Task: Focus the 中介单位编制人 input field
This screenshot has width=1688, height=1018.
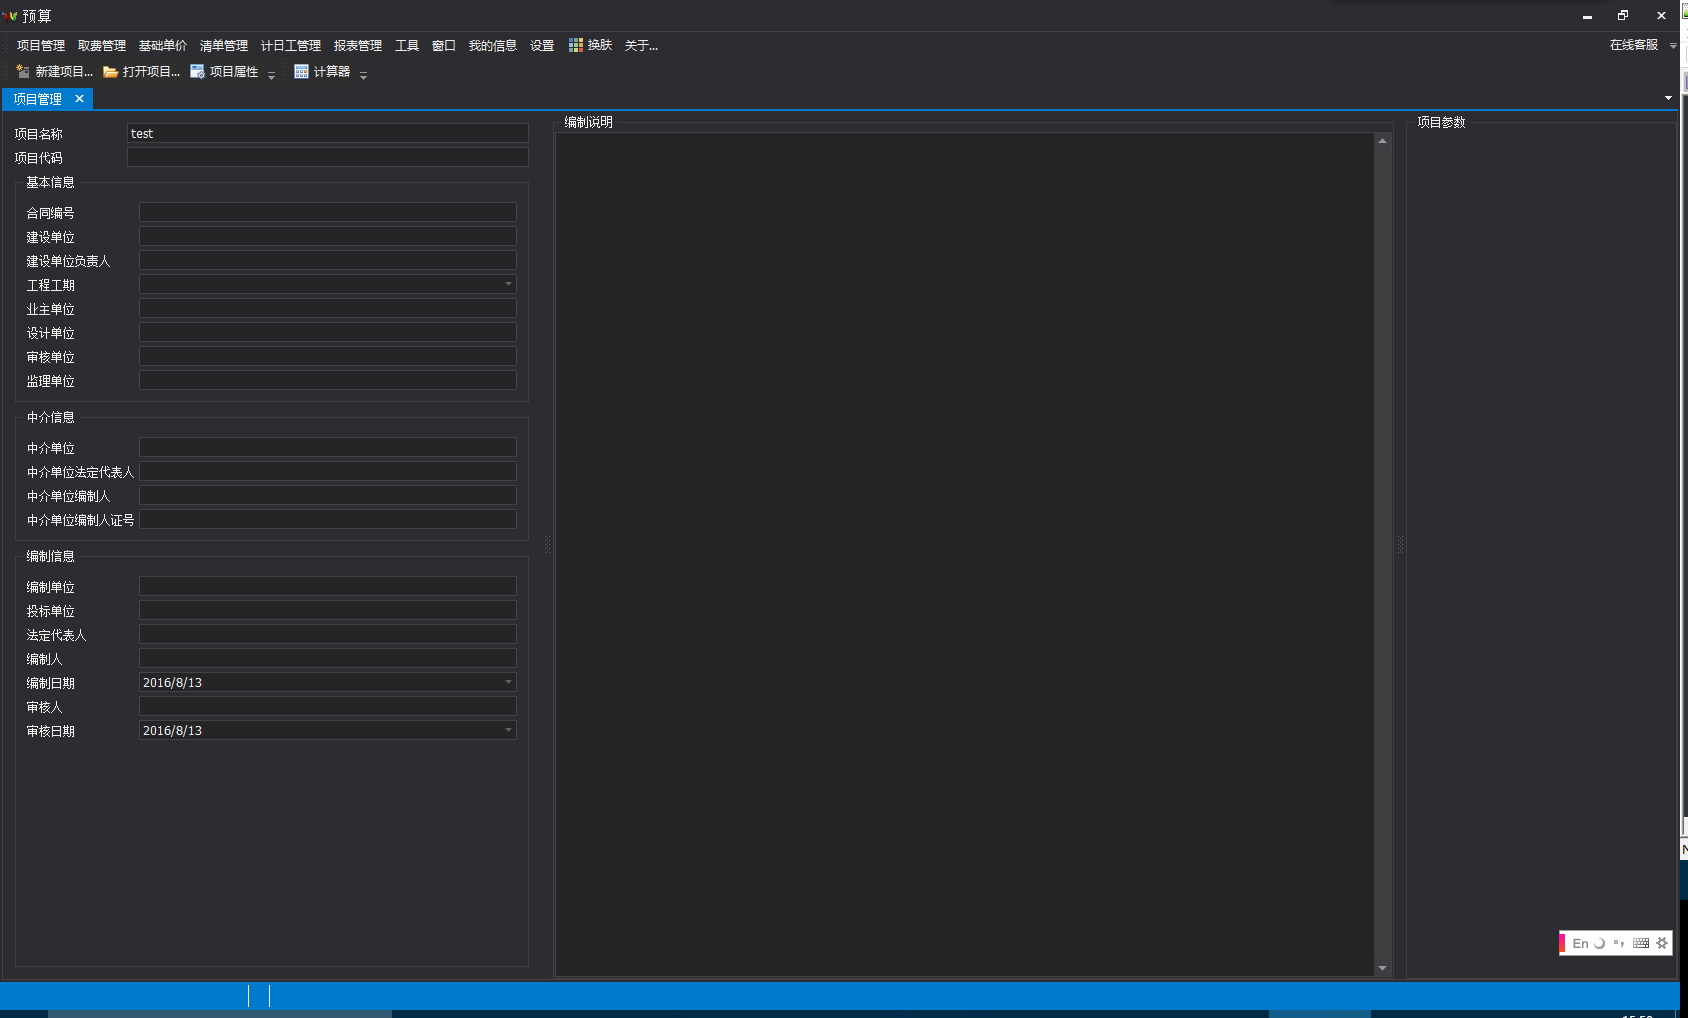Action: [328, 495]
